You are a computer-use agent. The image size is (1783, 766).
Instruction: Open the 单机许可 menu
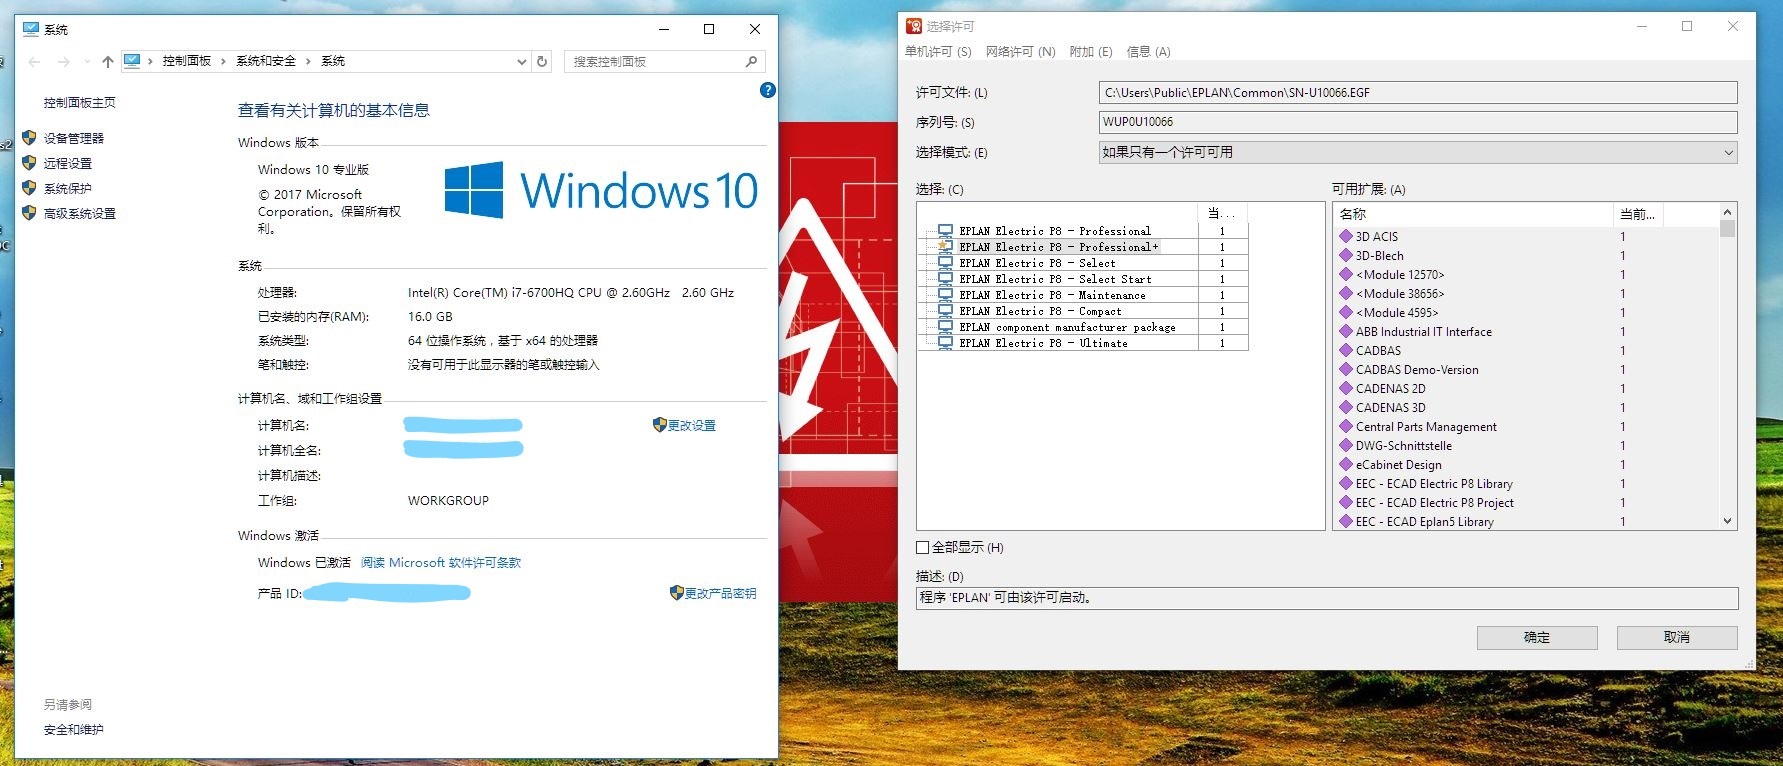pyautogui.click(x=937, y=52)
